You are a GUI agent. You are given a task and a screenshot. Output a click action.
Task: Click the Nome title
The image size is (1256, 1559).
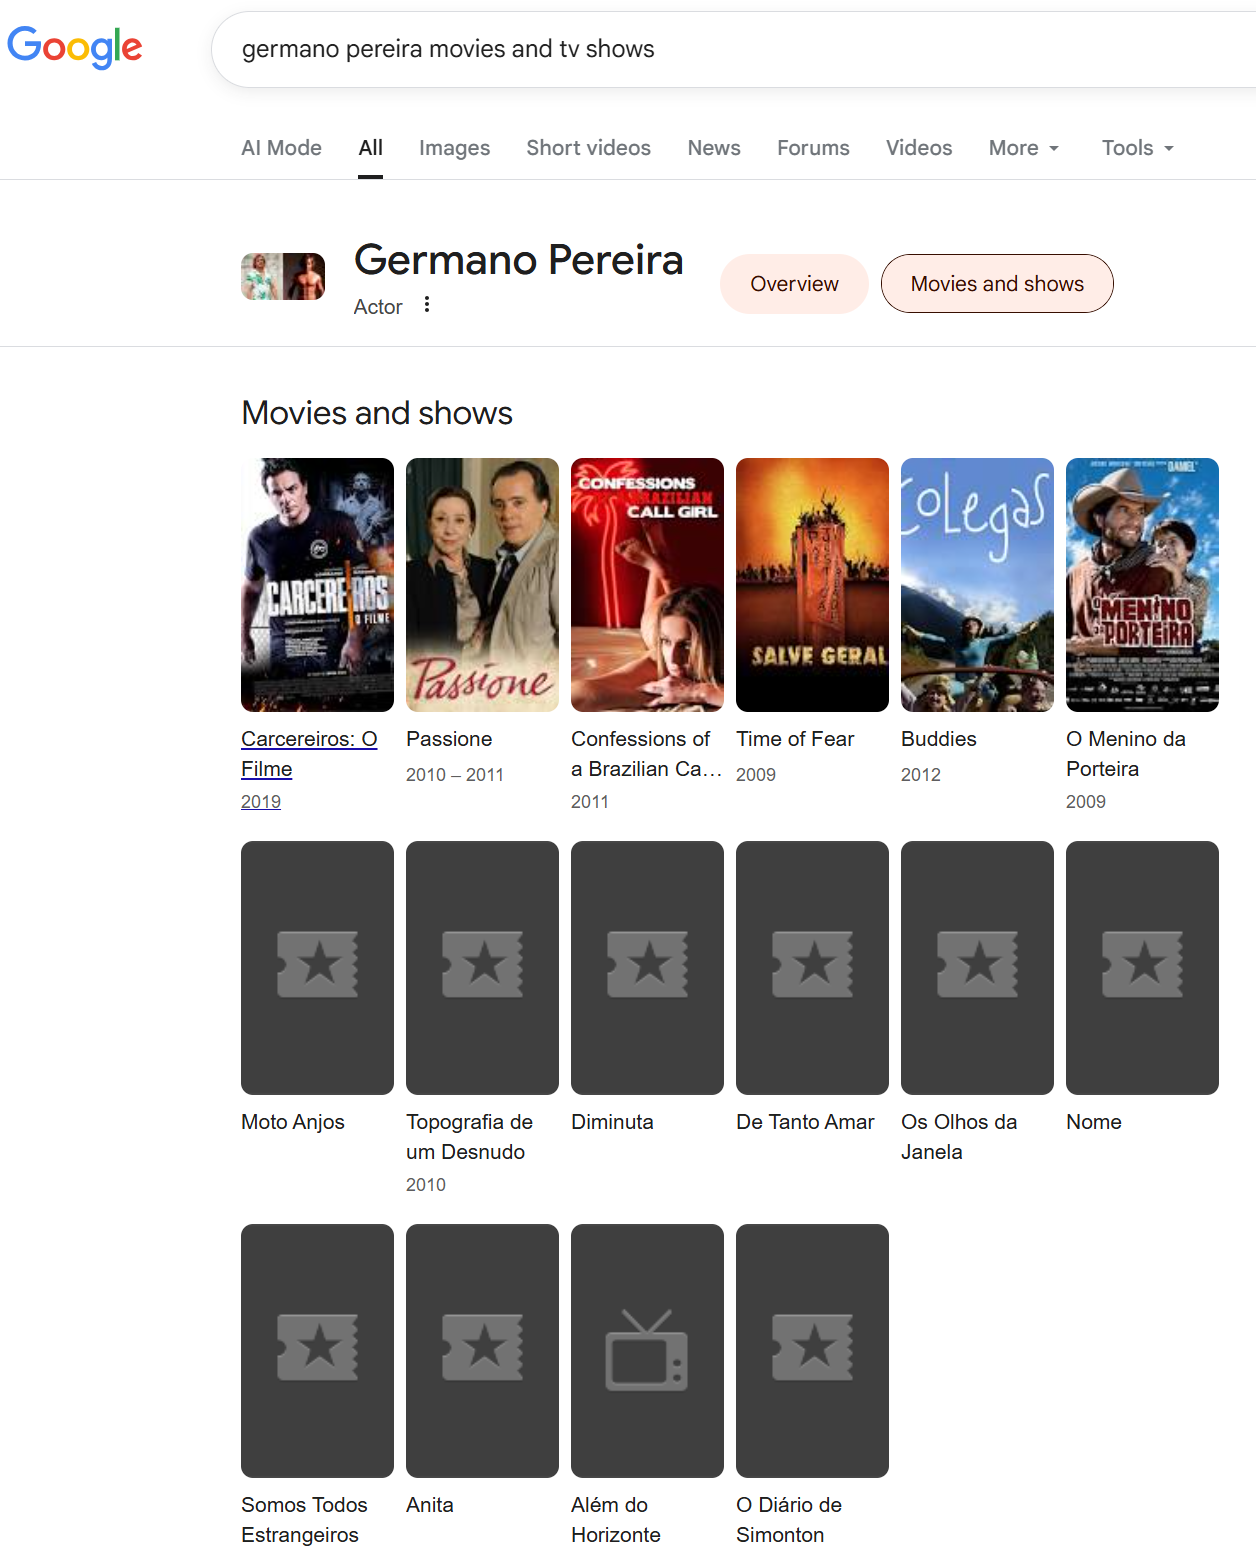[1094, 1122]
